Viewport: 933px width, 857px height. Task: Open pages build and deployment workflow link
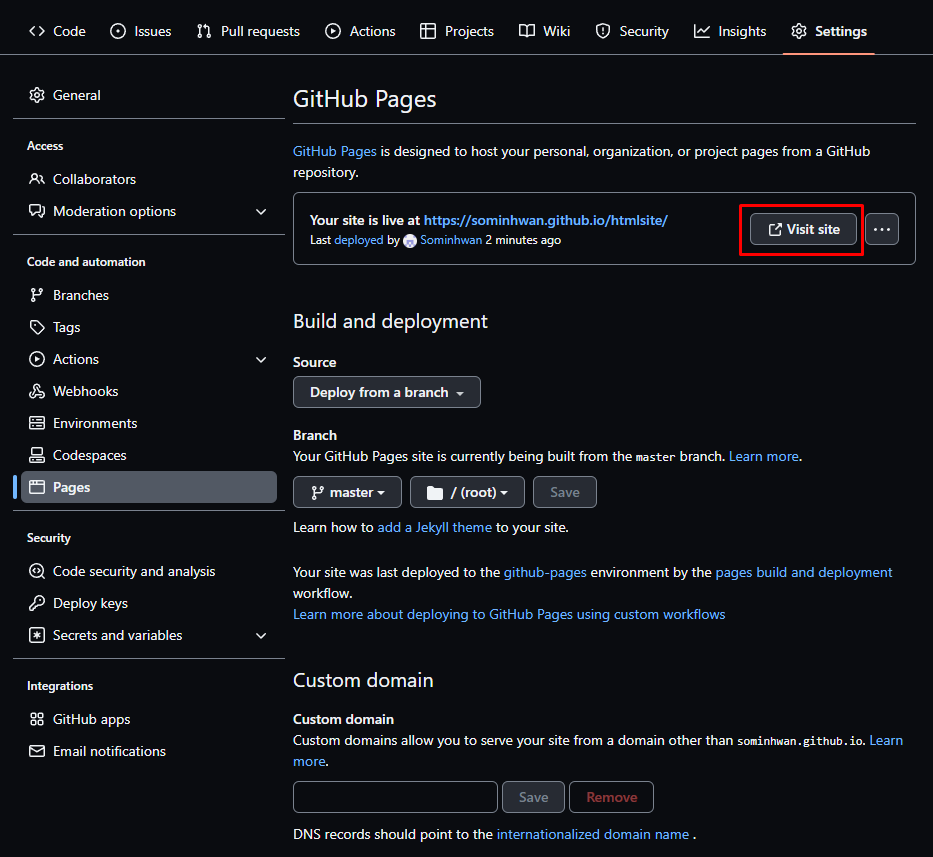click(x=804, y=573)
